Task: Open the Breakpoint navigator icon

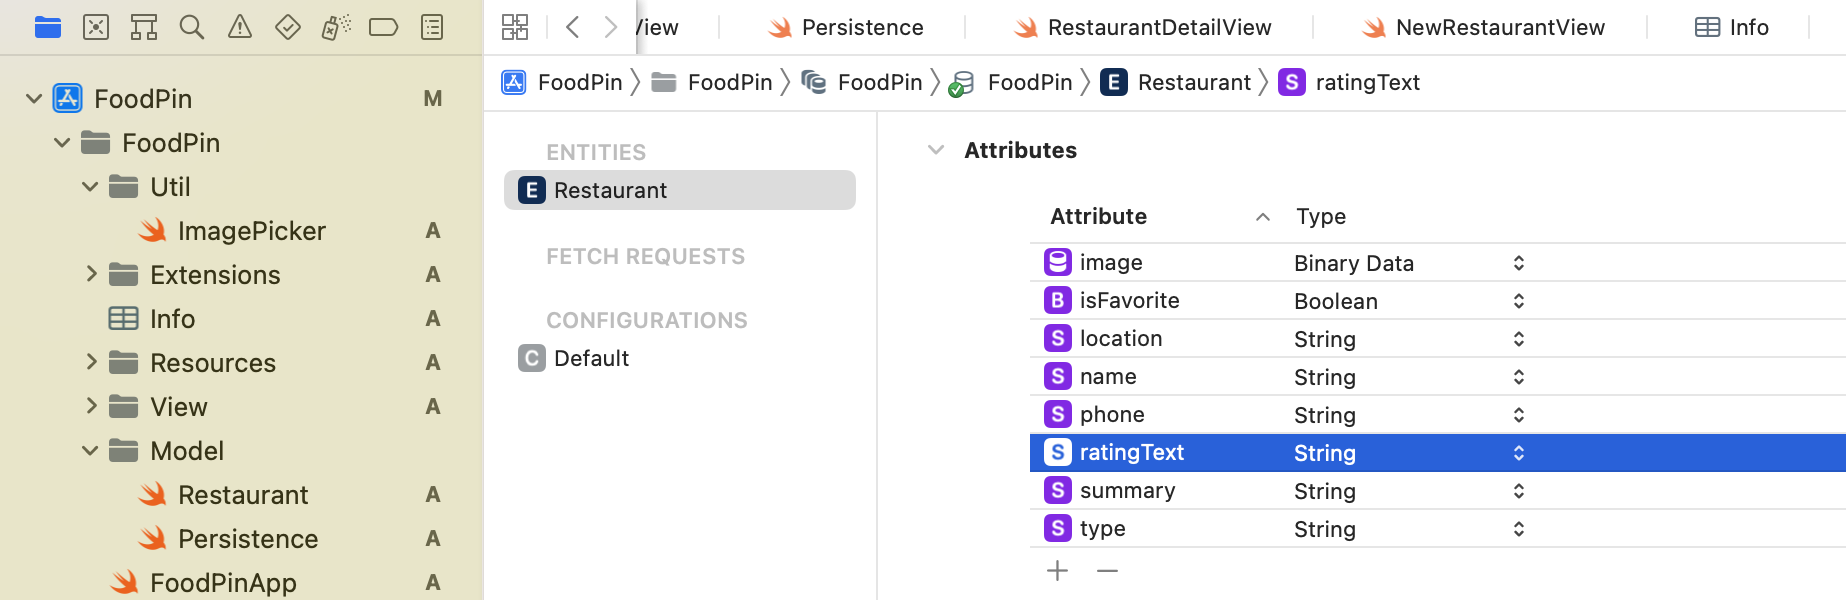Action: click(384, 27)
